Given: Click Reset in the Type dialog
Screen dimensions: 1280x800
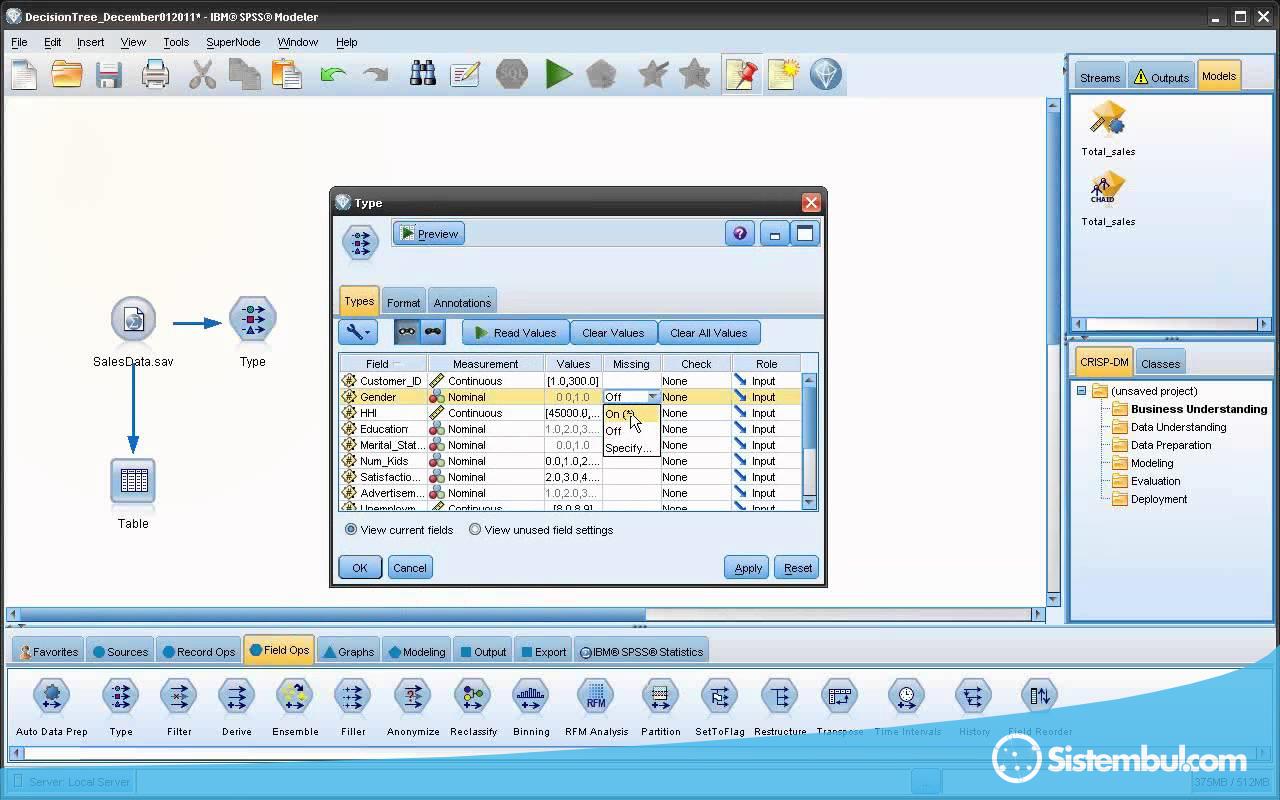Looking at the screenshot, I should pyautogui.click(x=797, y=568).
